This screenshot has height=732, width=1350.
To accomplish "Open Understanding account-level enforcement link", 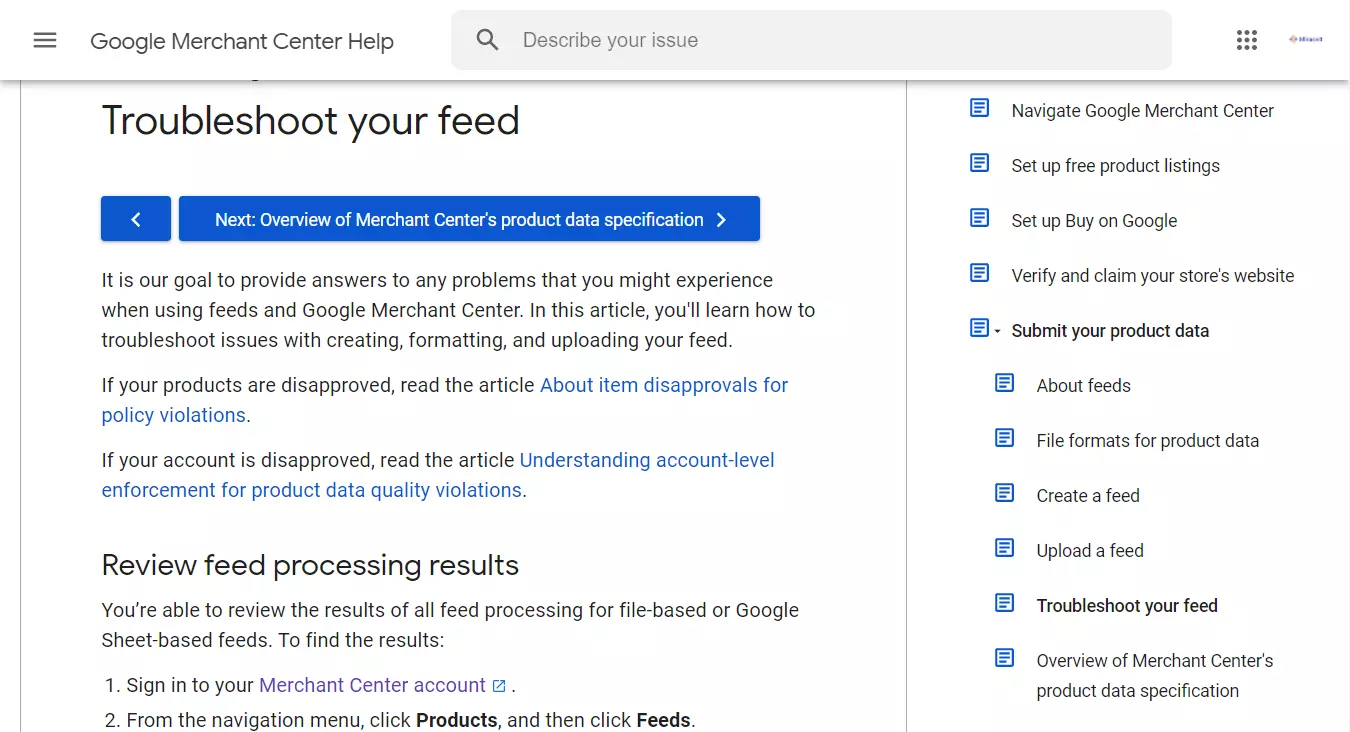I will pos(438,475).
